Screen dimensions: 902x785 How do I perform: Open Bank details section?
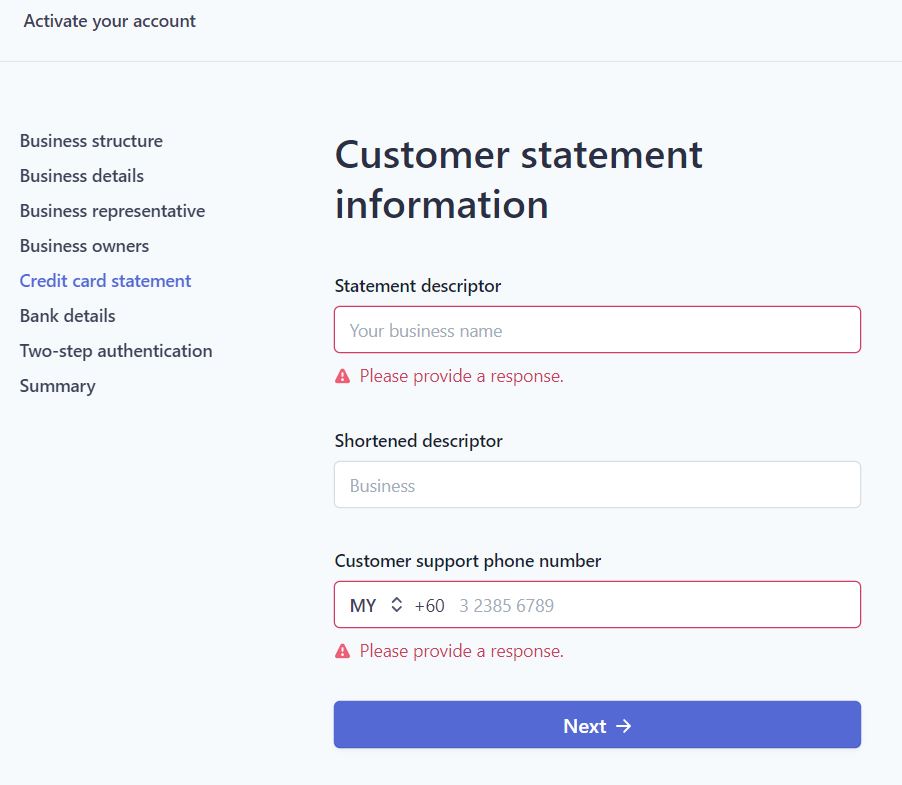[x=67, y=316]
